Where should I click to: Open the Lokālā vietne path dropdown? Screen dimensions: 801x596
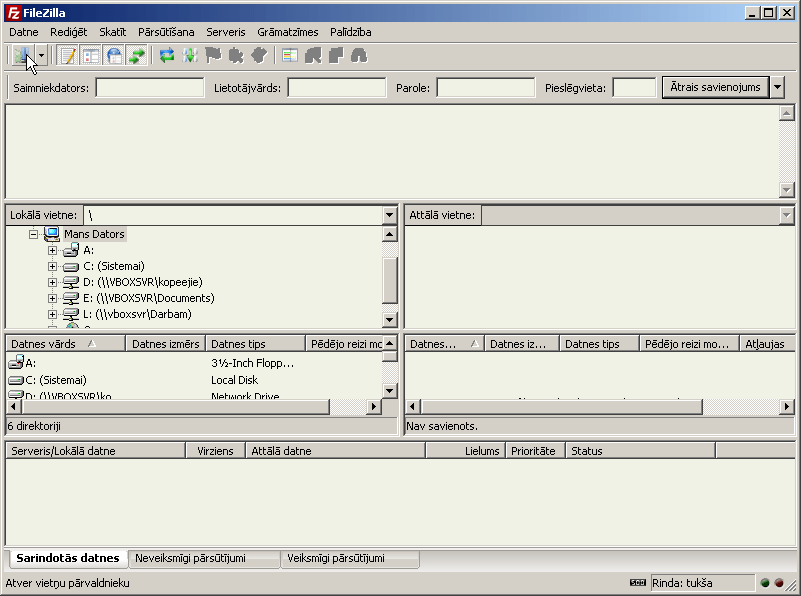(389, 215)
